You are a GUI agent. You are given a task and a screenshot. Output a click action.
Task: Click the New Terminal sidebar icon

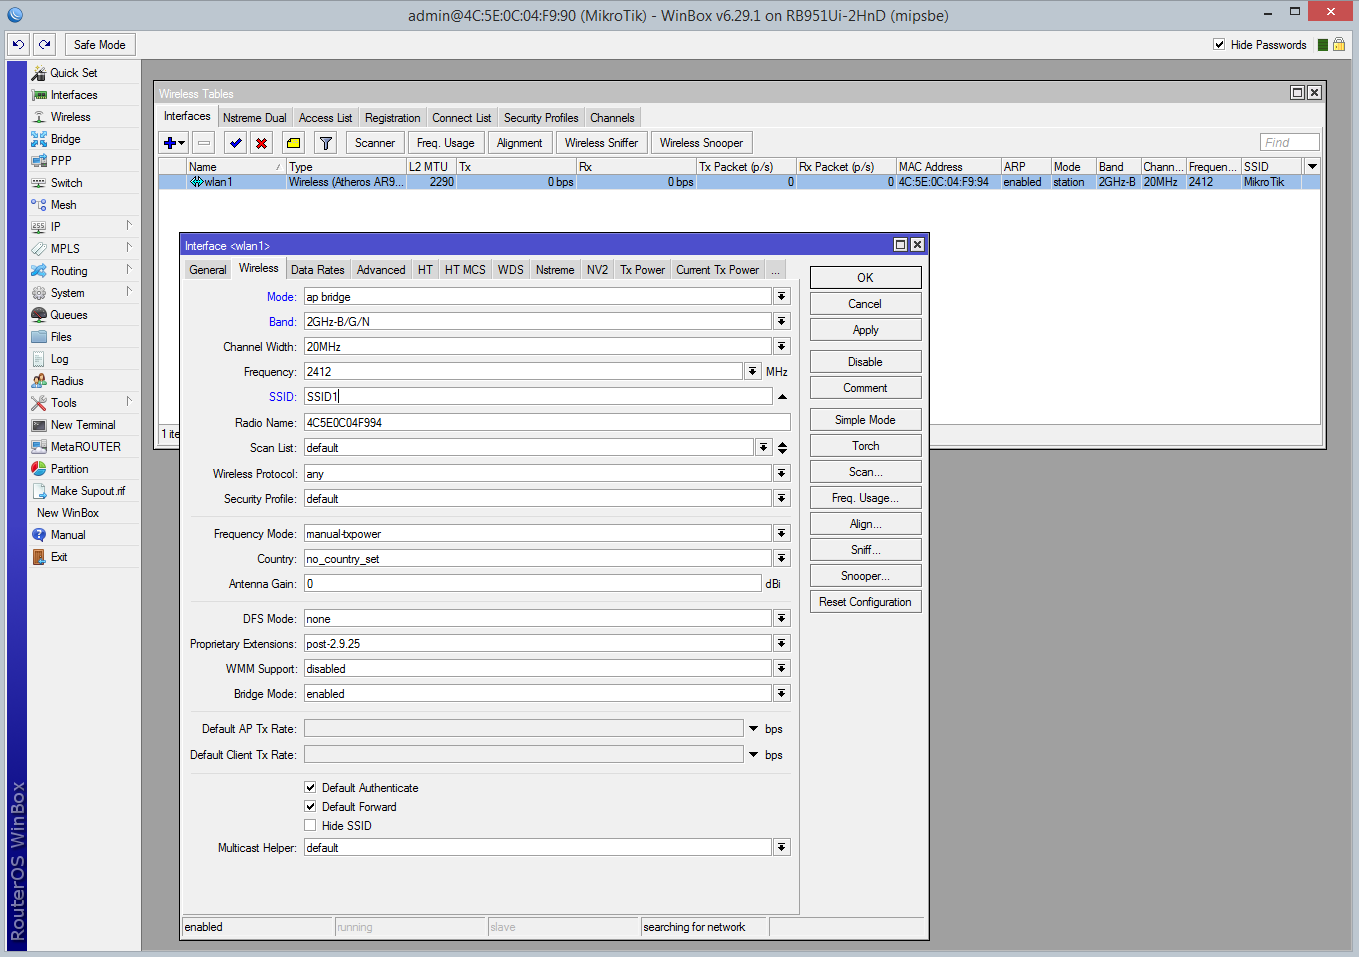pyautogui.click(x=39, y=425)
